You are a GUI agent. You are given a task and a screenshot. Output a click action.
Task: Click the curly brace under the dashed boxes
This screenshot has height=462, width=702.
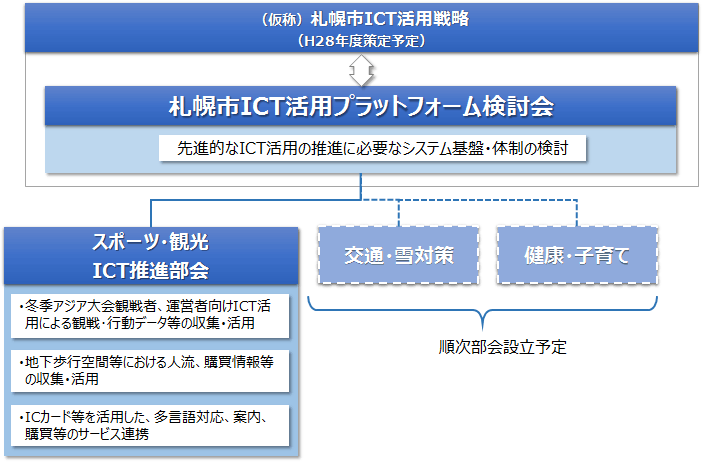click(x=483, y=312)
